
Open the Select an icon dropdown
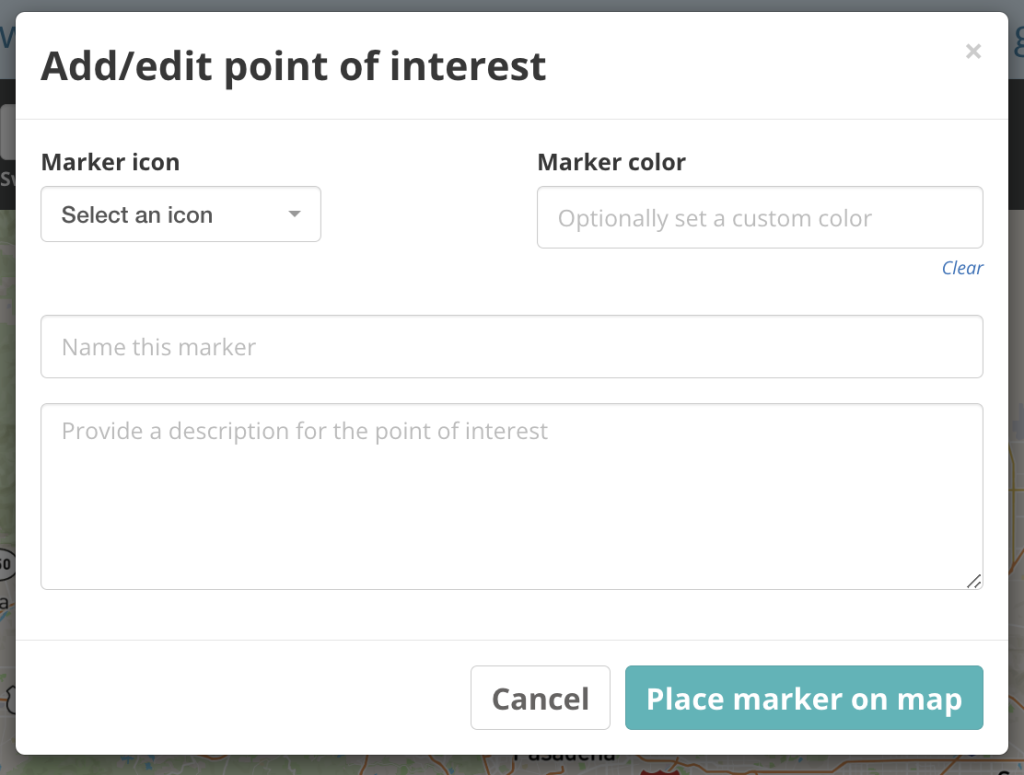(x=181, y=214)
